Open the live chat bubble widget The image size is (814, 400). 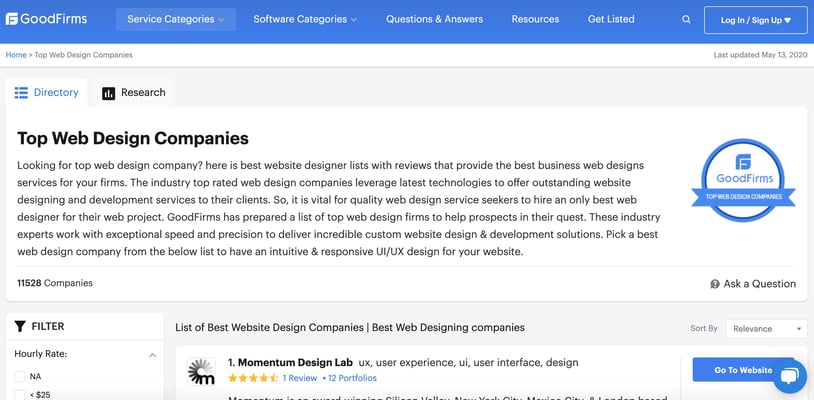pos(790,376)
